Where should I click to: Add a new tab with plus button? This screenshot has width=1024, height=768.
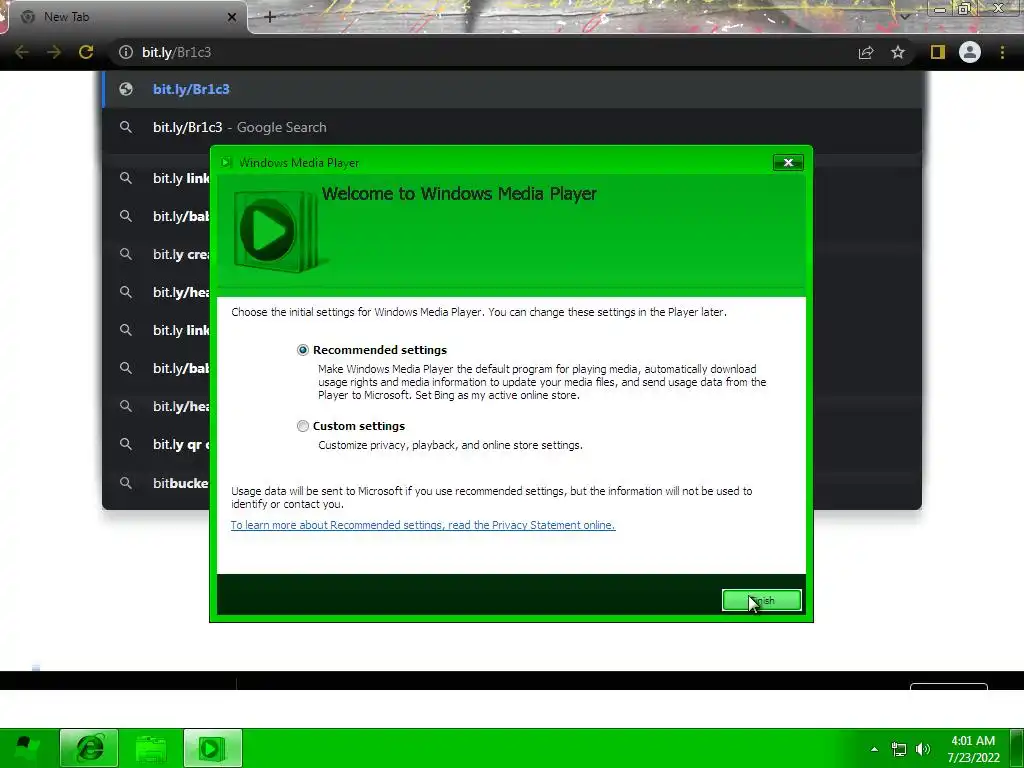pyautogui.click(x=270, y=17)
